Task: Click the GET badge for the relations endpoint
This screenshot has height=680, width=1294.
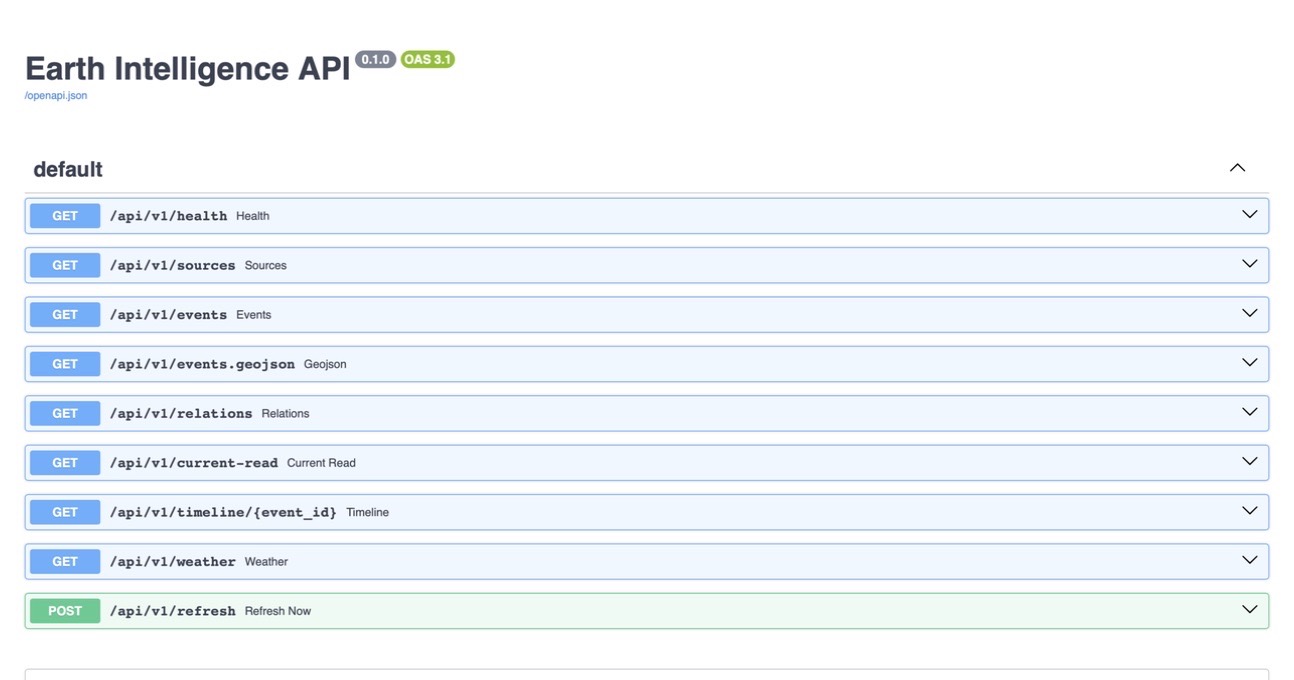Action: click(65, 413)
